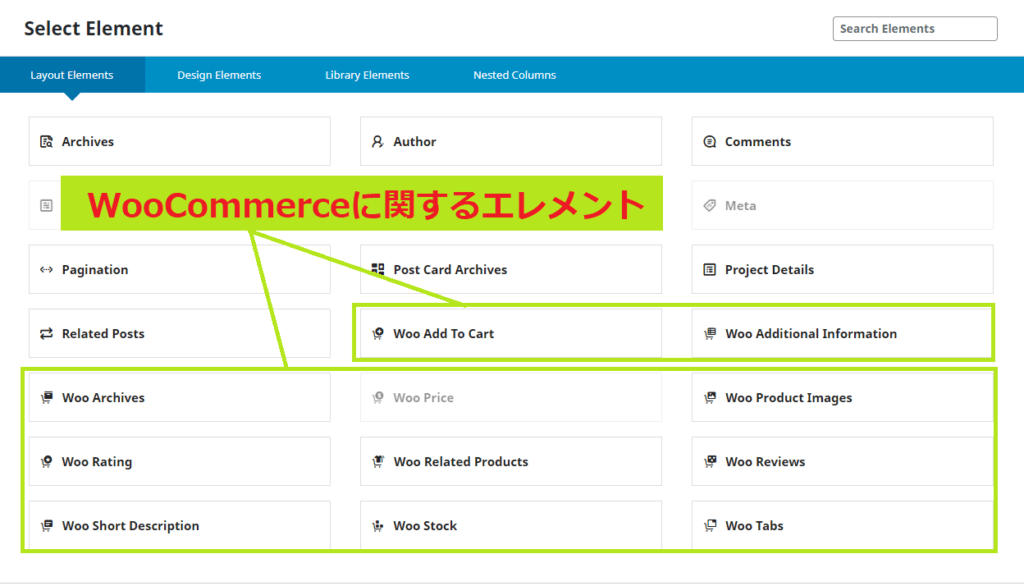Select the Woo Tabs label
Screen dimensions: 1024x586
pyautogui.click(x=754, y=526)
